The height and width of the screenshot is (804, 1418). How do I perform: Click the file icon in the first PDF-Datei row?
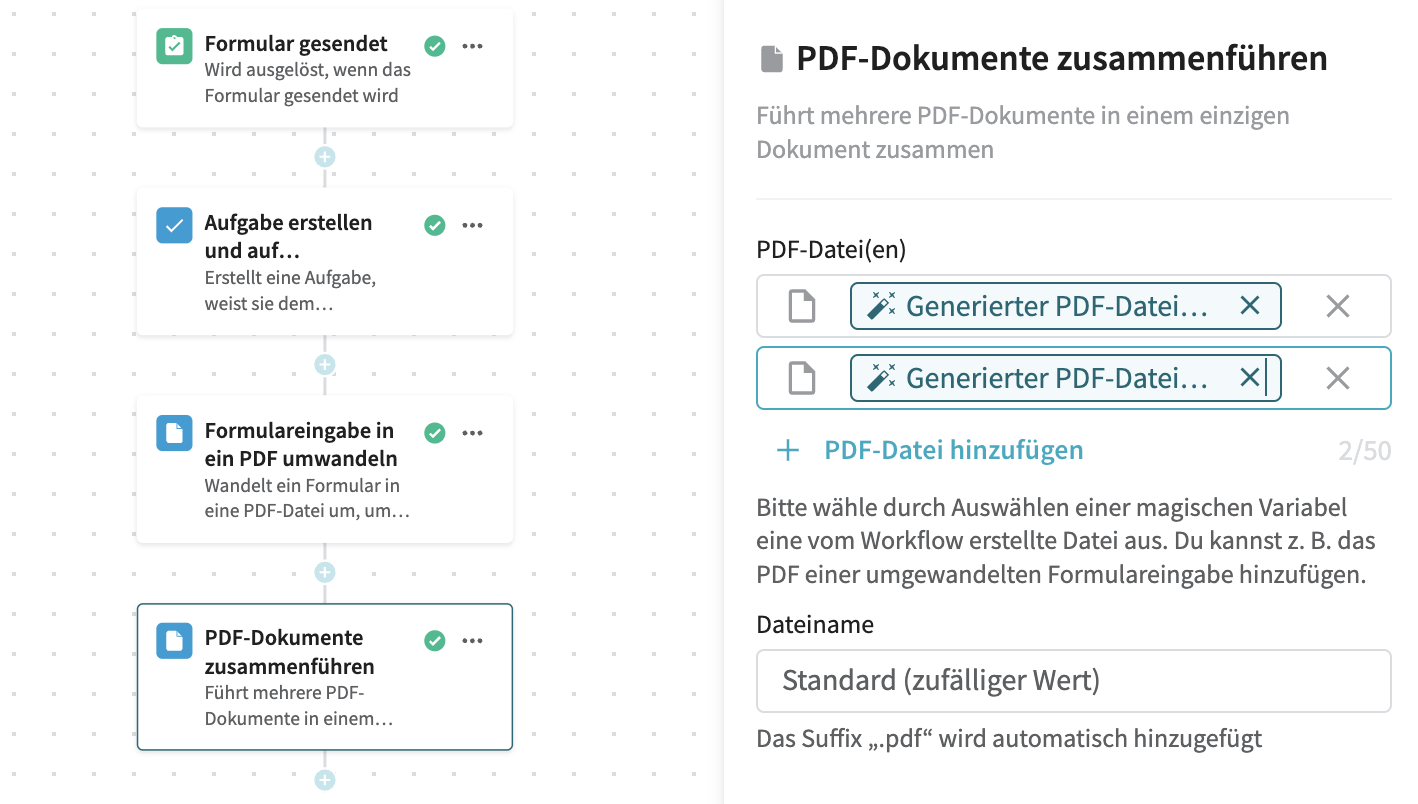pyautogui.click(x=802, y=306)
